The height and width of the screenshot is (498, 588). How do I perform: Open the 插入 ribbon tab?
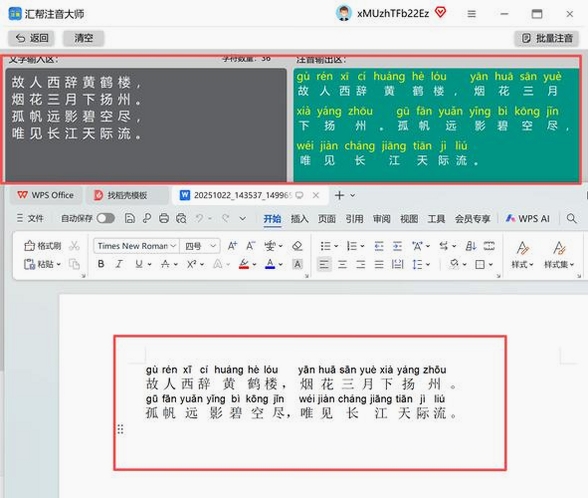[x=300, y=219]
